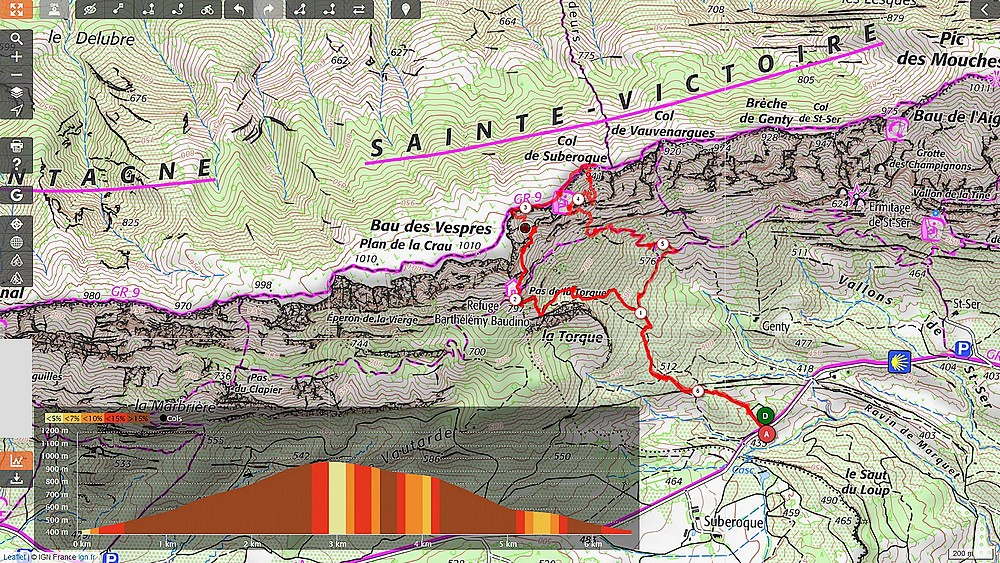Click the G button in left sidebar
The height and width of the screenshot is (563, 1000).
click(x=16, y=195)
